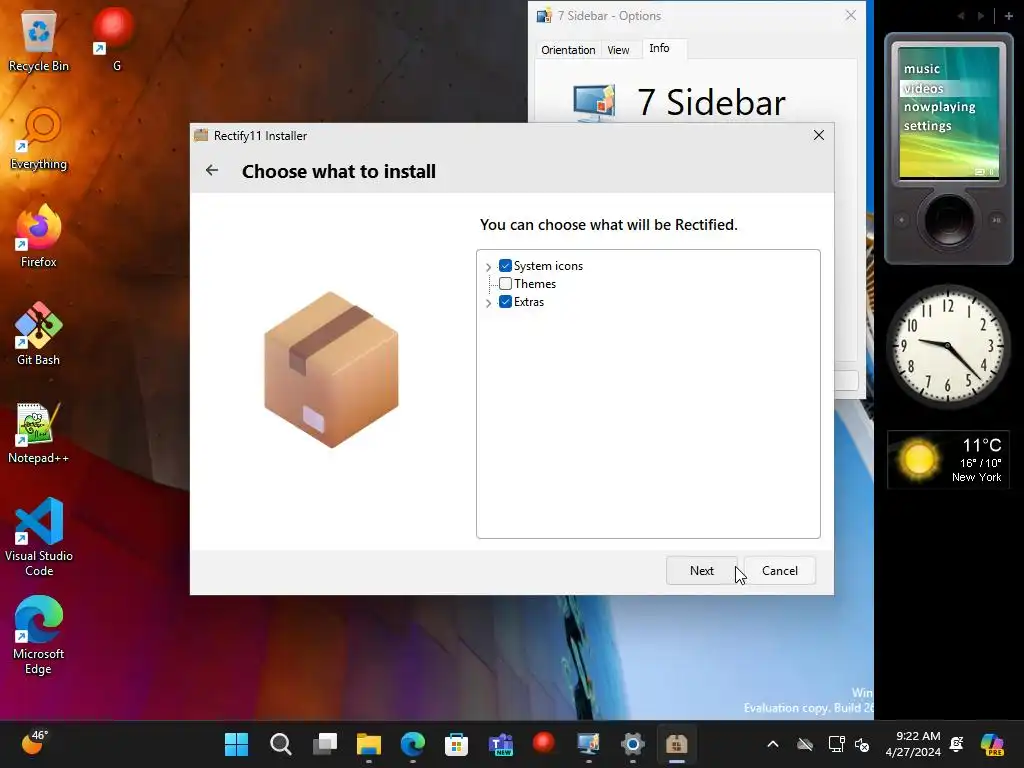Image resolution: width=1024 pixels, height=768 pixels.
Task: Open the Windows Start menu
Action: pos(236,744)
